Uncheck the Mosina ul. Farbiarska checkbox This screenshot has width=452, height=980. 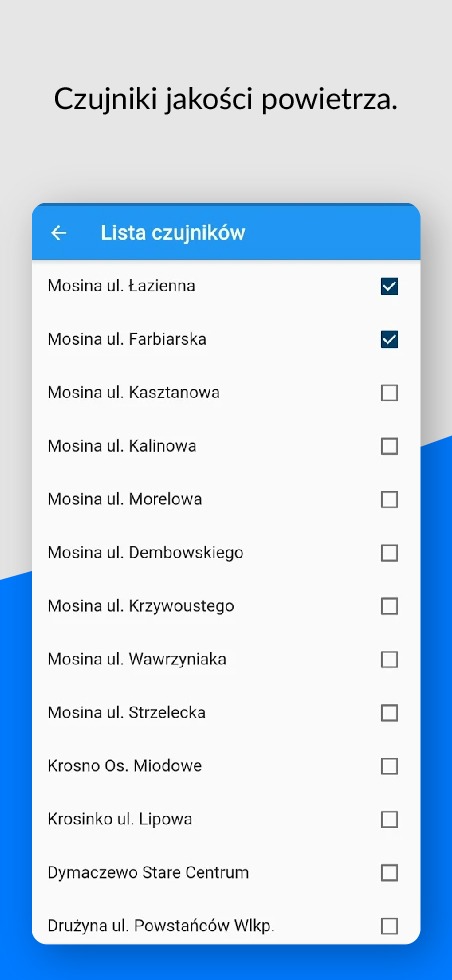click(389, 339)
